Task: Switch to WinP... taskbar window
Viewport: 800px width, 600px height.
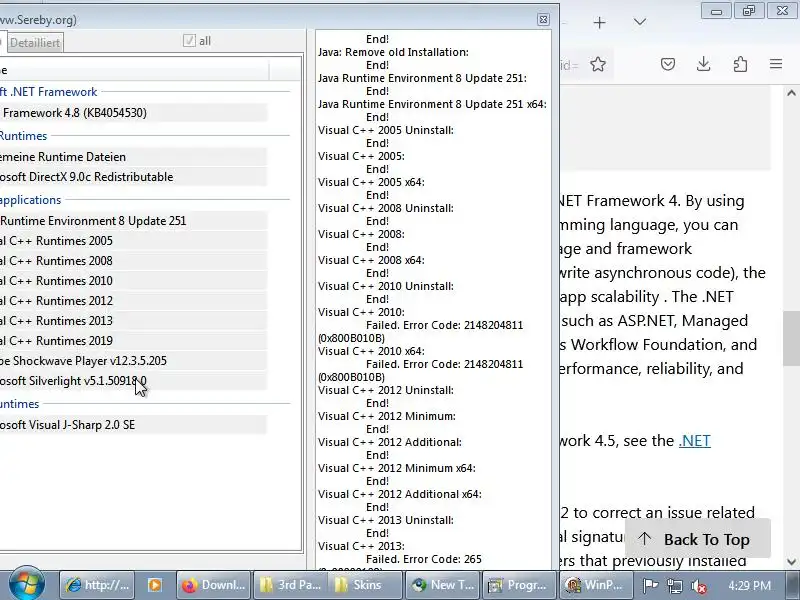Action: click(x=595, y=585)
